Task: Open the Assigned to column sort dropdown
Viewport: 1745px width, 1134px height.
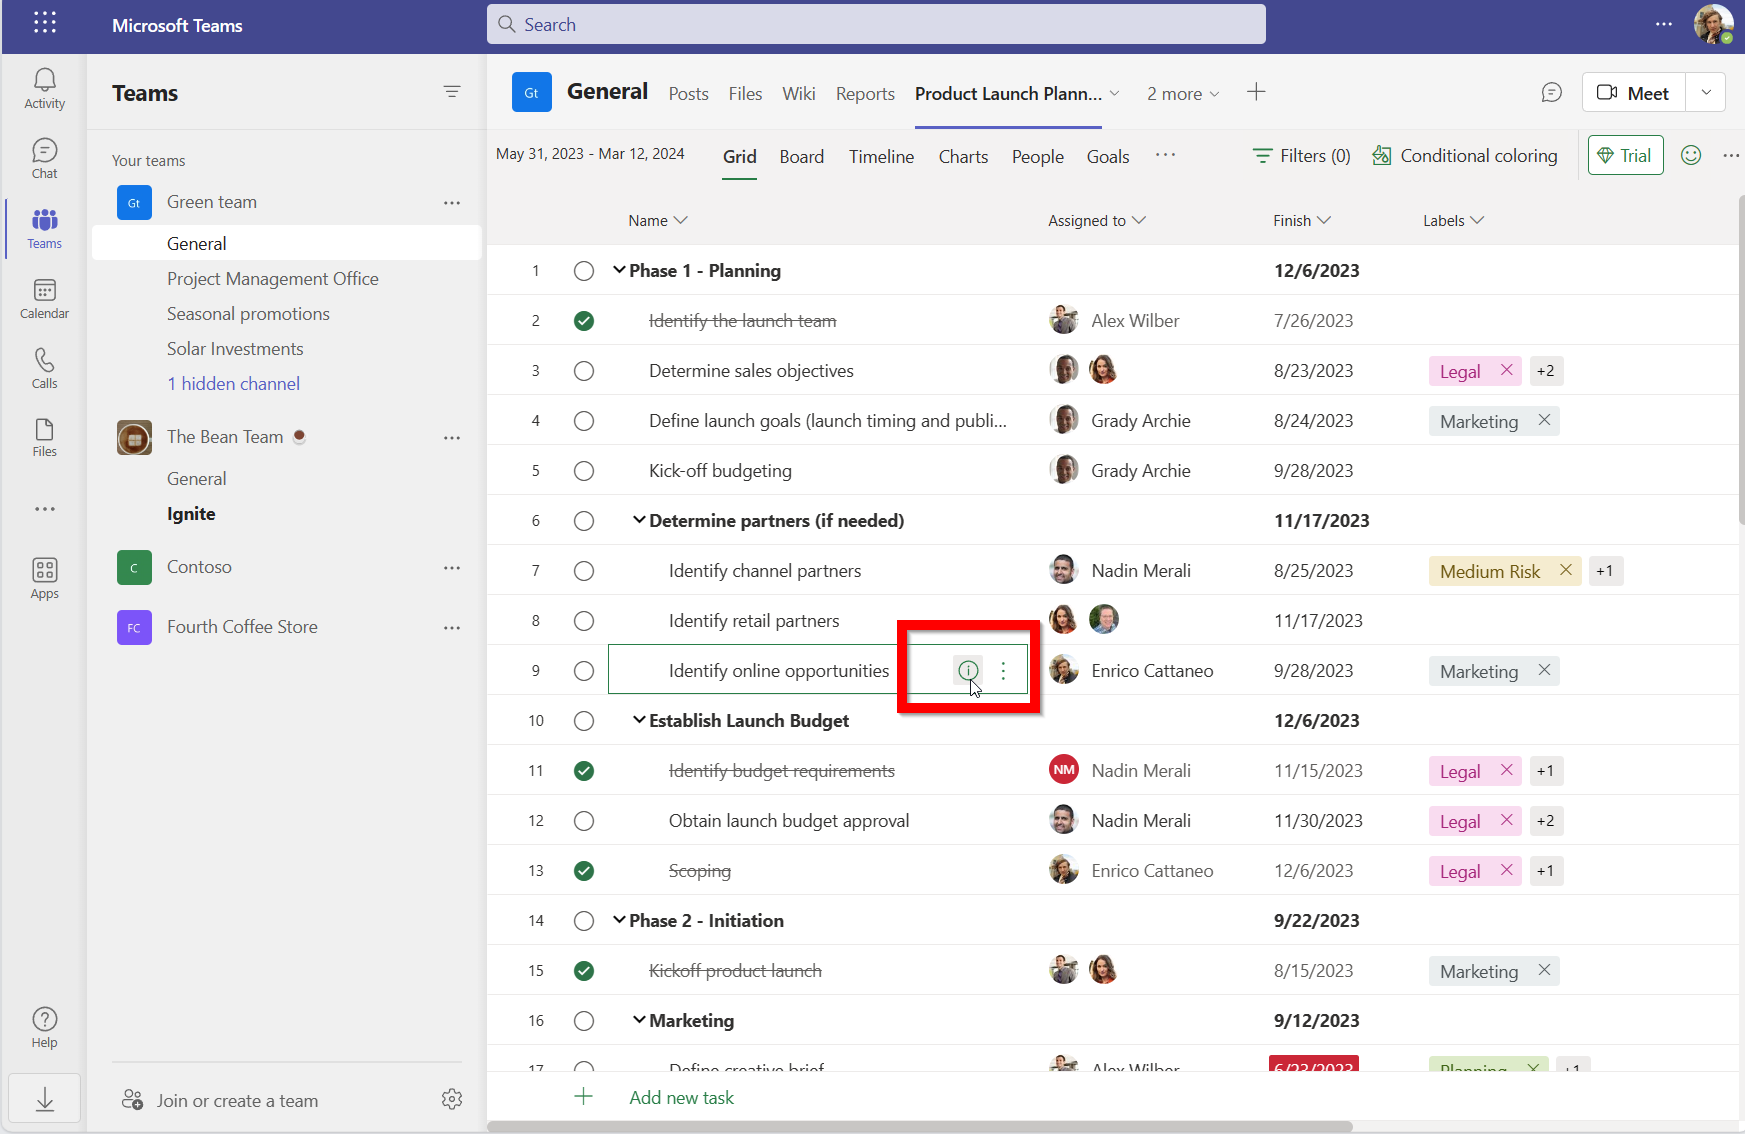Action: pyautogui.click(x=1139, y=220)
